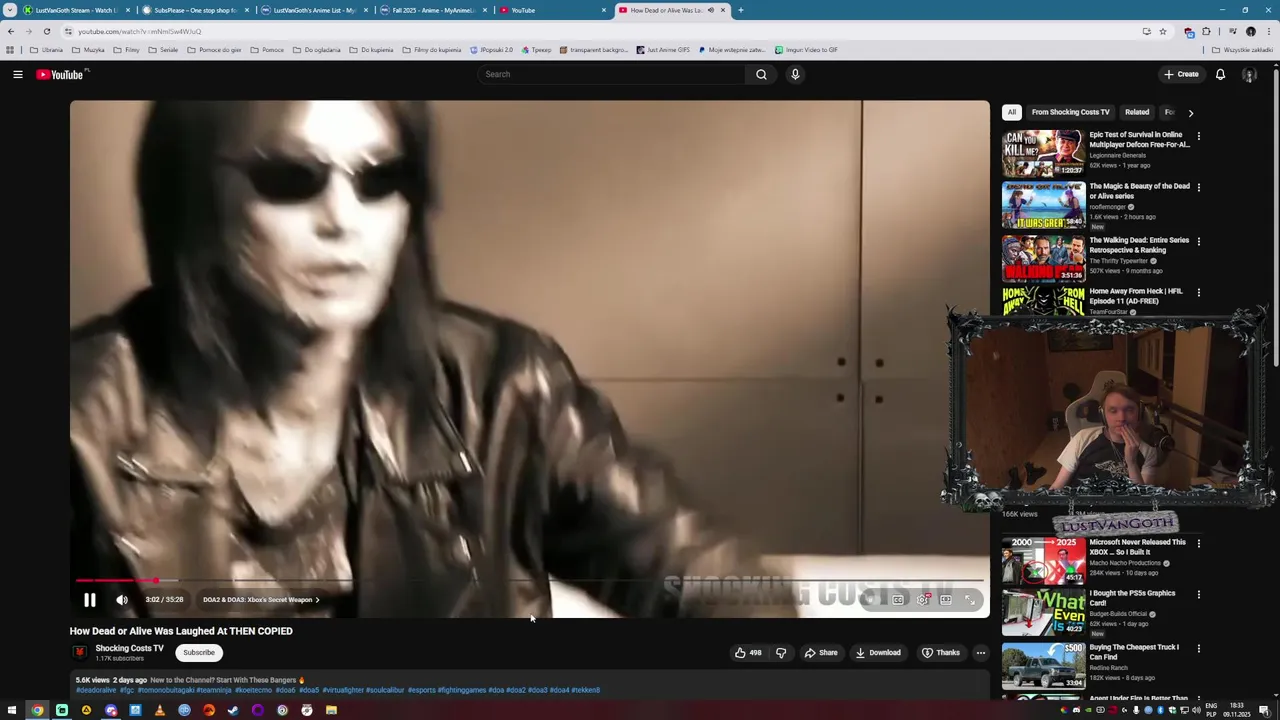Screen dimensions: 1280x720
Task: Click the Create button
Action: point(1181,74)
